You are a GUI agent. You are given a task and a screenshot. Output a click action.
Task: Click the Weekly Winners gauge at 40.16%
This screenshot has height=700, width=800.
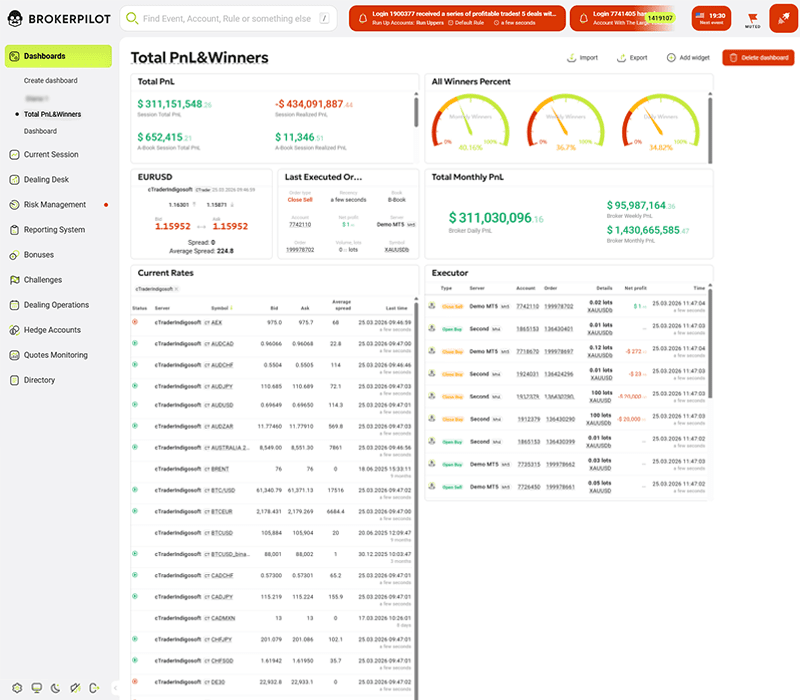[470, 120]
